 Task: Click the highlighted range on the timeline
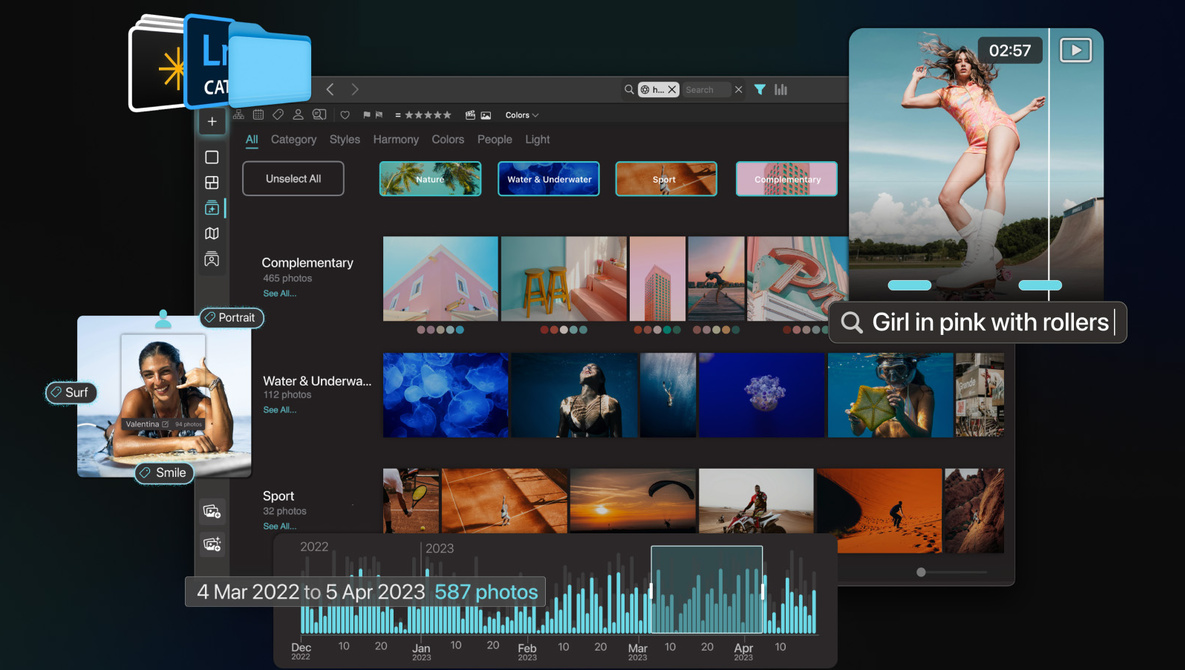[707, 589]
